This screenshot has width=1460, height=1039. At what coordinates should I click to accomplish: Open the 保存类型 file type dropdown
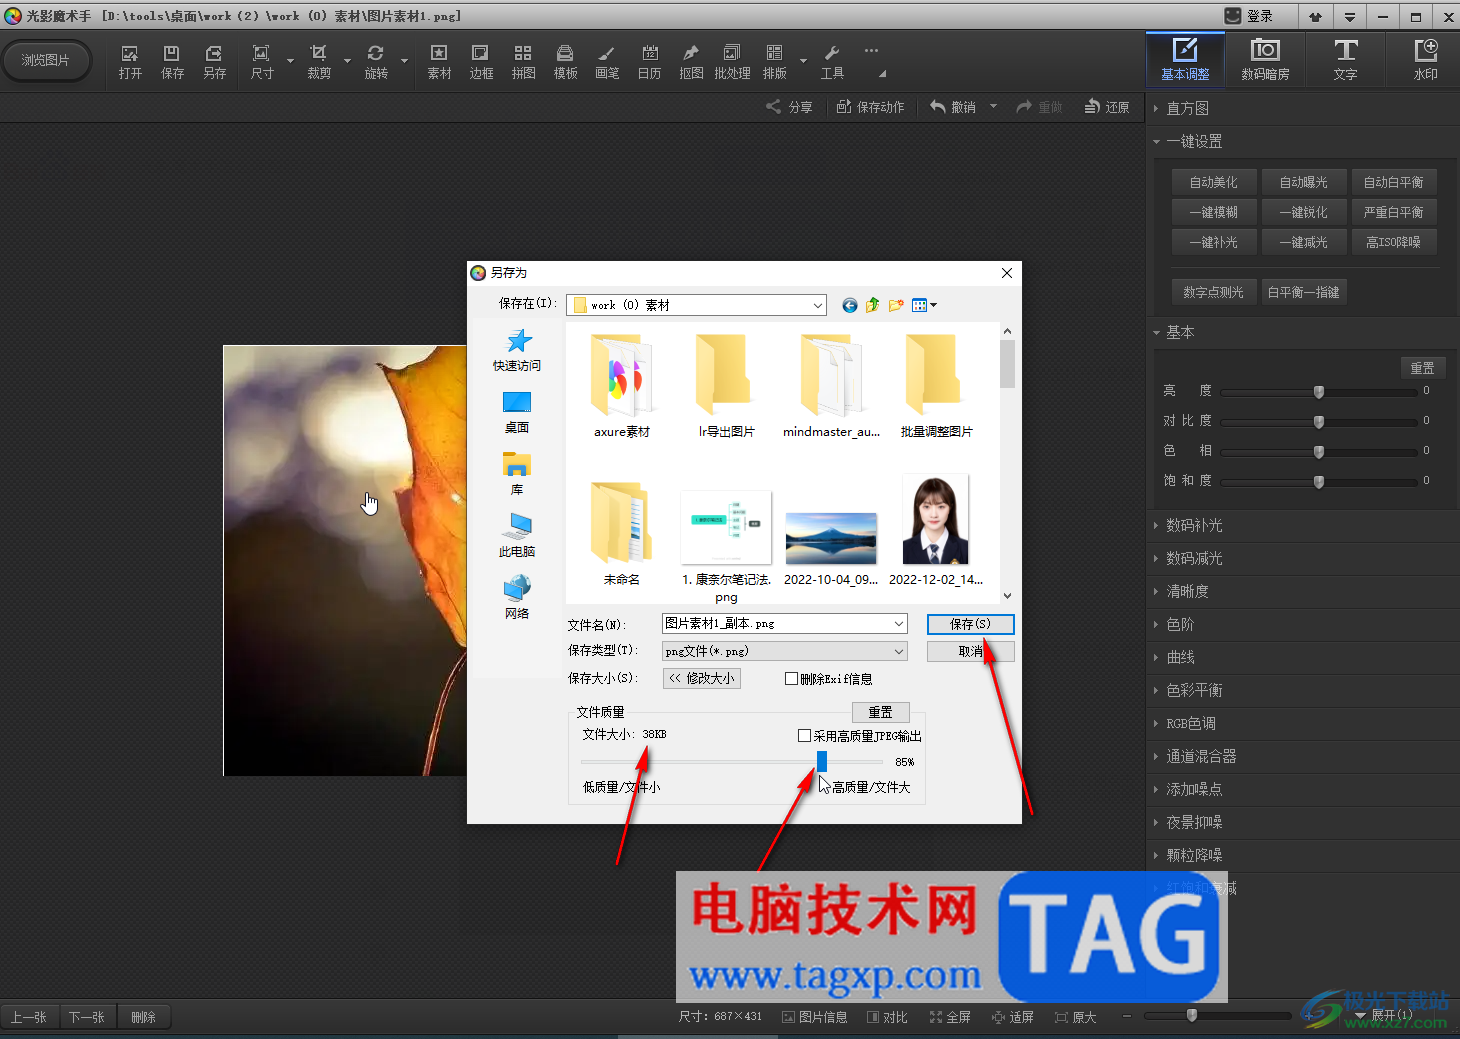(898, 651)
